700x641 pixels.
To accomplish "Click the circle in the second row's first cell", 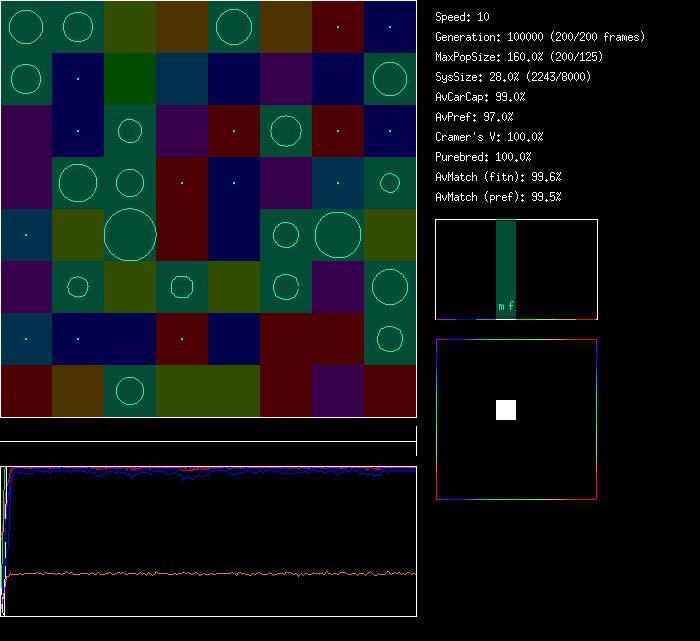I will (26, 79).
